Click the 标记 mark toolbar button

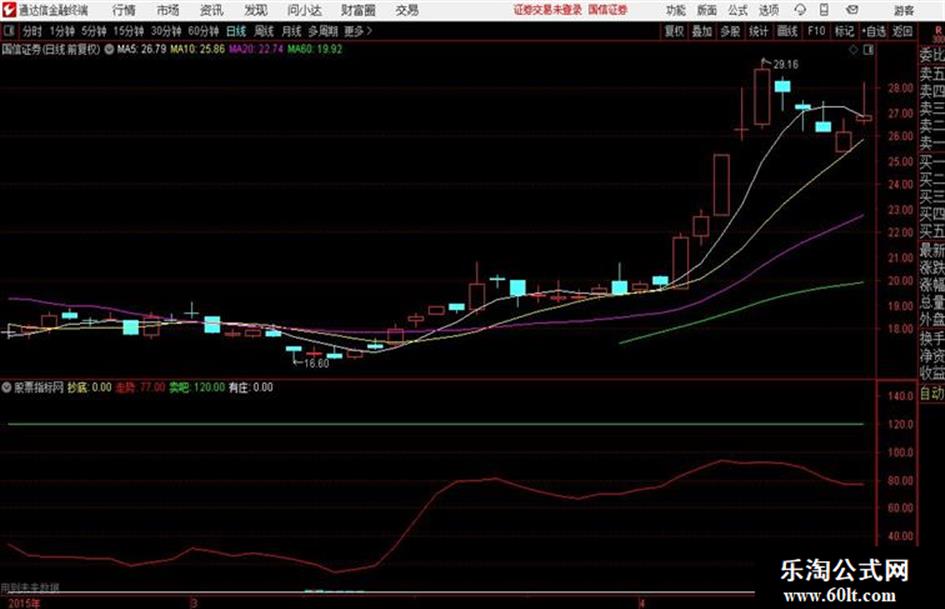(x=844, y=31)
